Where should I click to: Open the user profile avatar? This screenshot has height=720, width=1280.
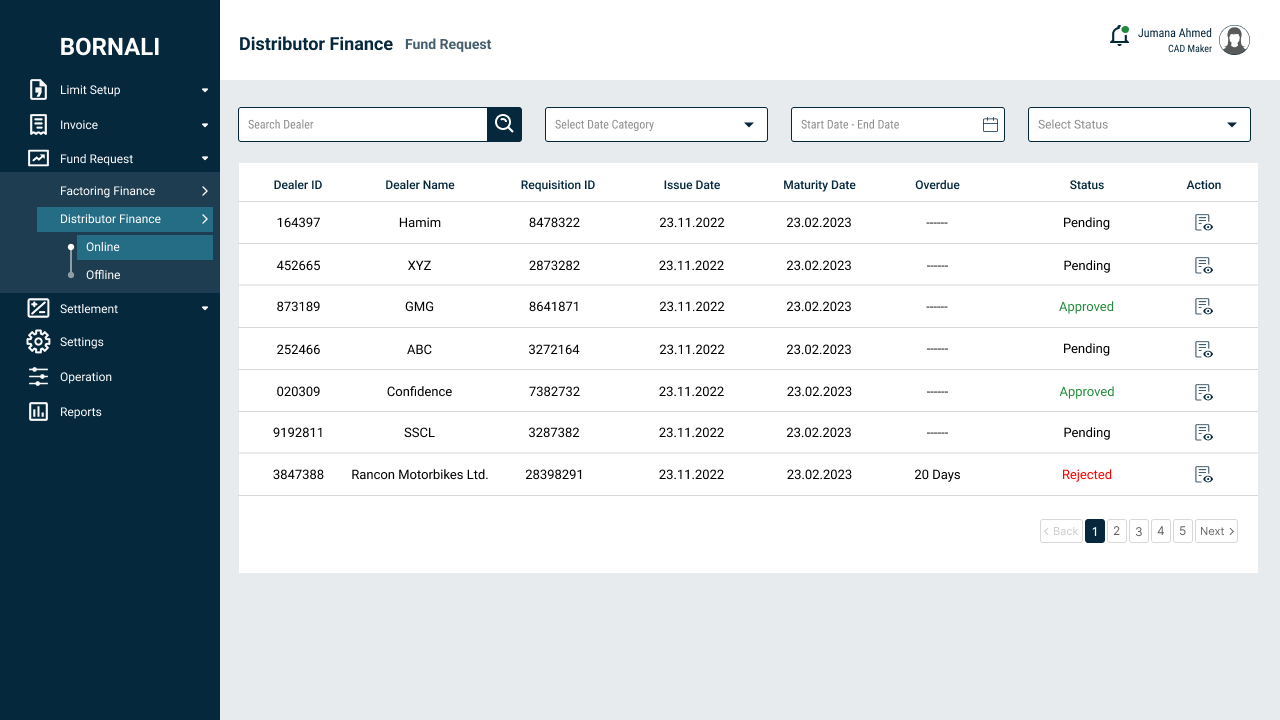tap(1235, 40)
